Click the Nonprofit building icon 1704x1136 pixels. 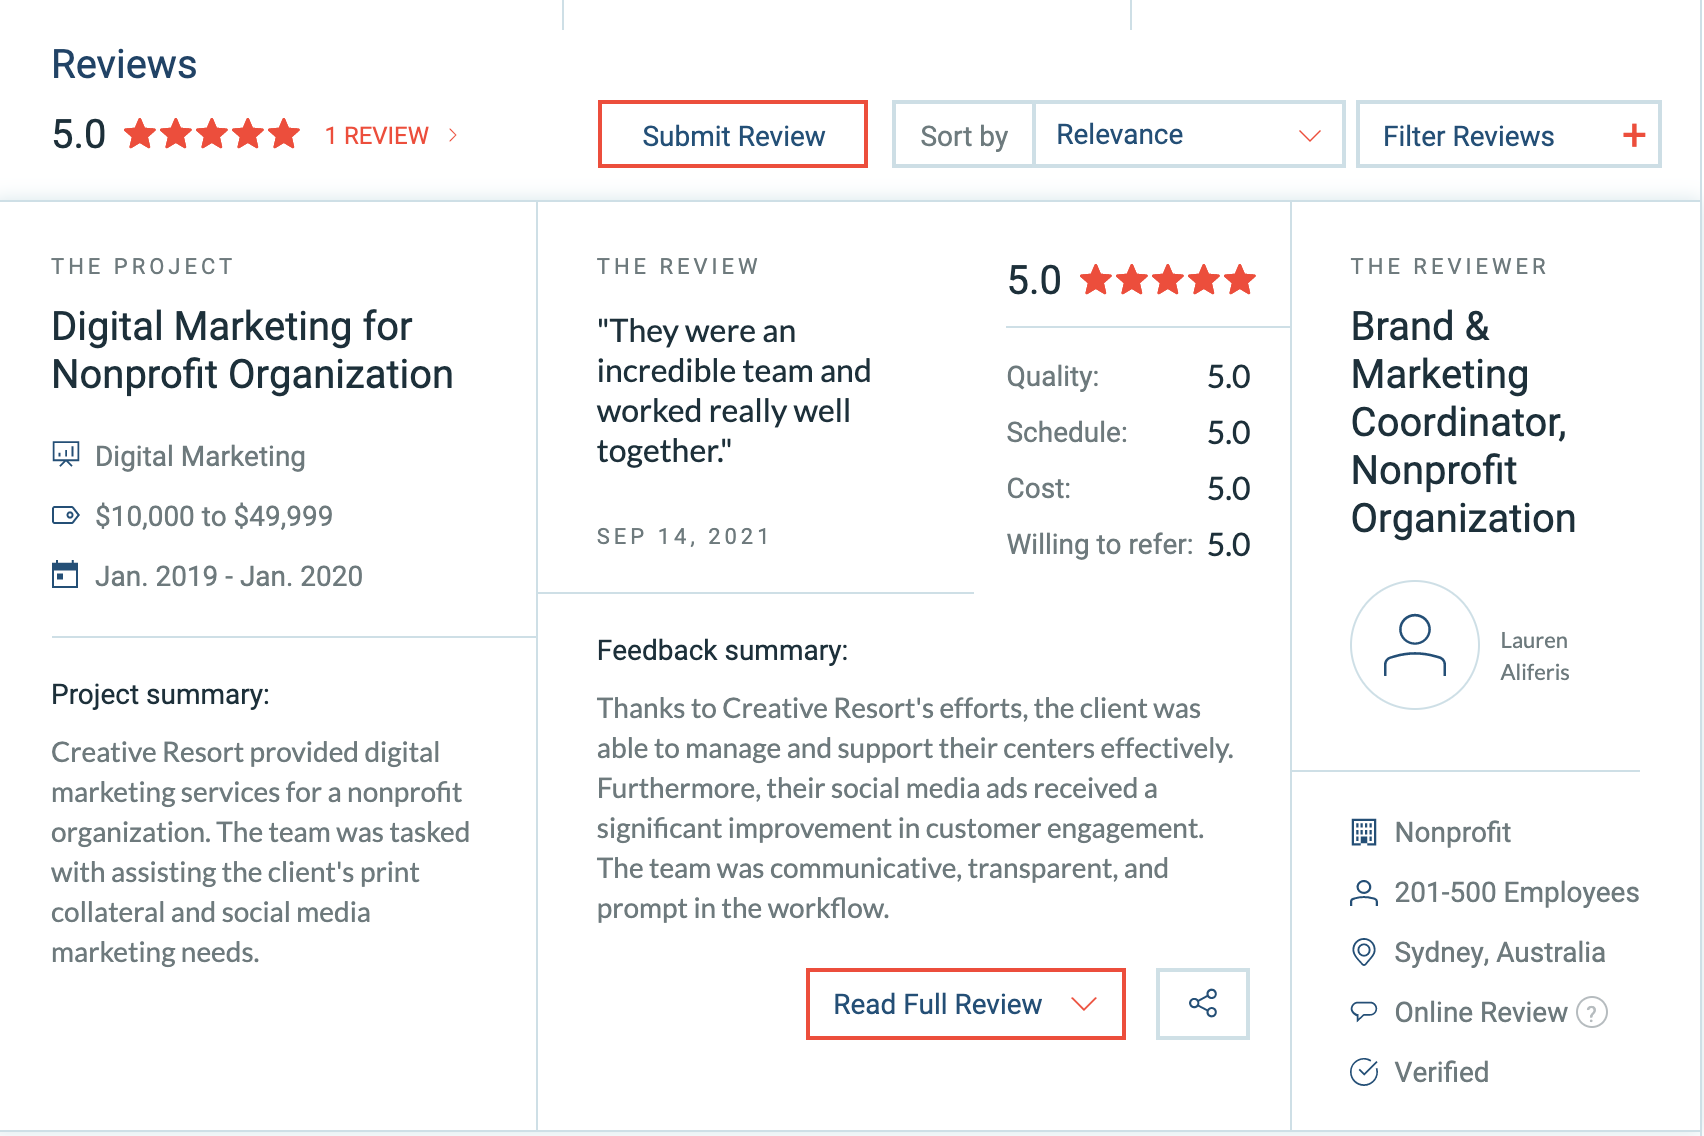1364,832
